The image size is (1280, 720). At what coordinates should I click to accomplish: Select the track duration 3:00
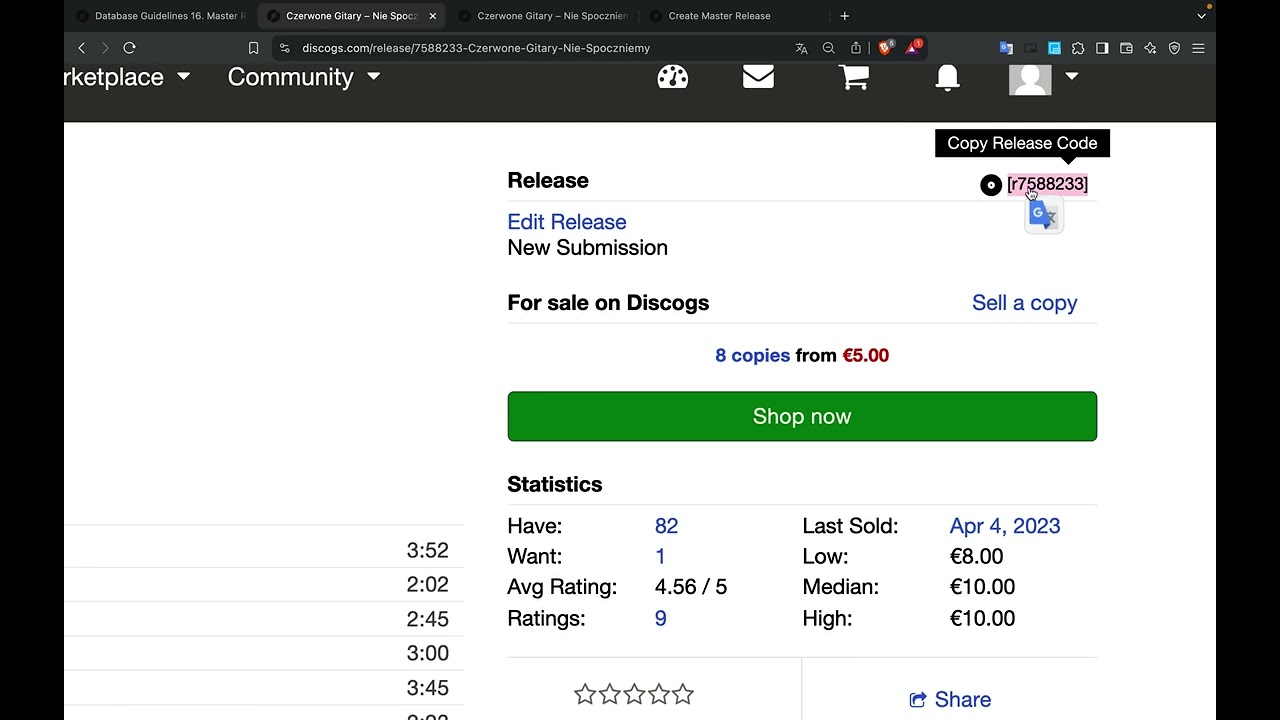[x=427, y=653]
